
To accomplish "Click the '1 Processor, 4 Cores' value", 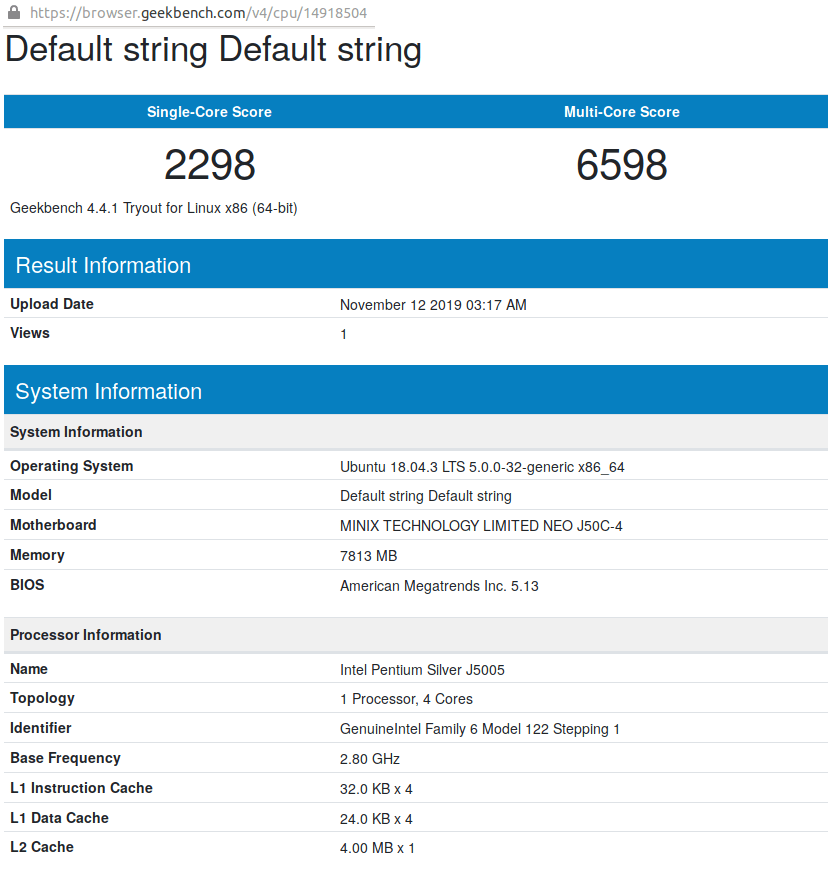I will pyautogui.click(x=406, y=699).
